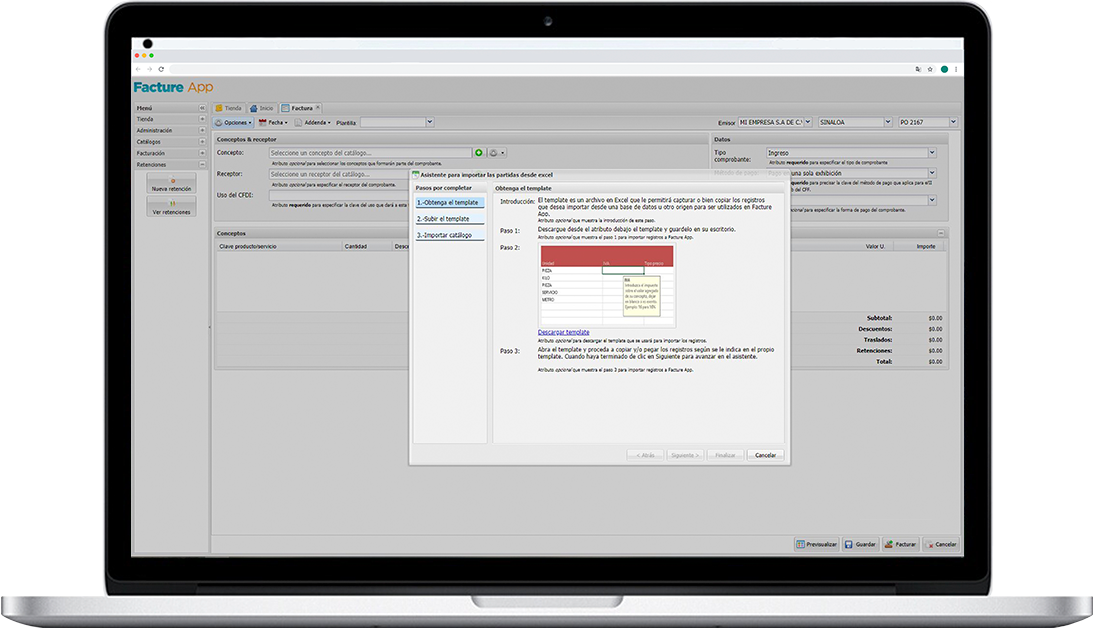The height and width of the screenshot is (628, 1094).
Task: Click the green add concept icon
Action: (479, 153)
